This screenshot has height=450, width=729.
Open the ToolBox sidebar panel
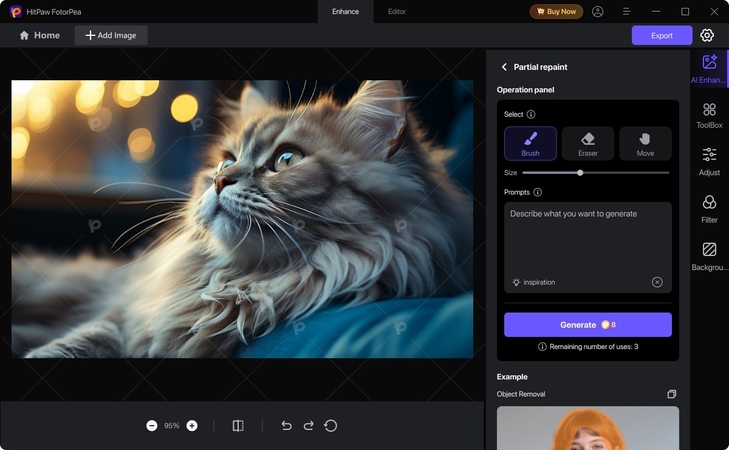(709, 116)
